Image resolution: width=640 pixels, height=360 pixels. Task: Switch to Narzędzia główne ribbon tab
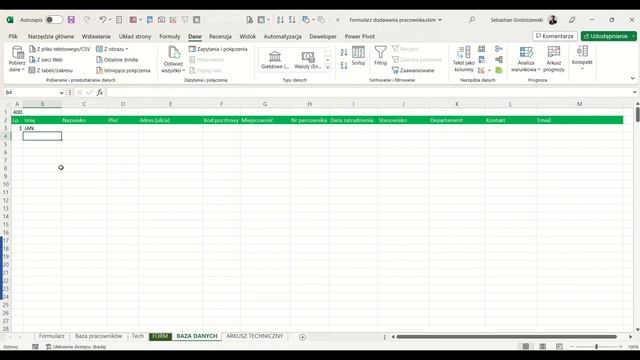pyautogui.click(x=51, y=36)
